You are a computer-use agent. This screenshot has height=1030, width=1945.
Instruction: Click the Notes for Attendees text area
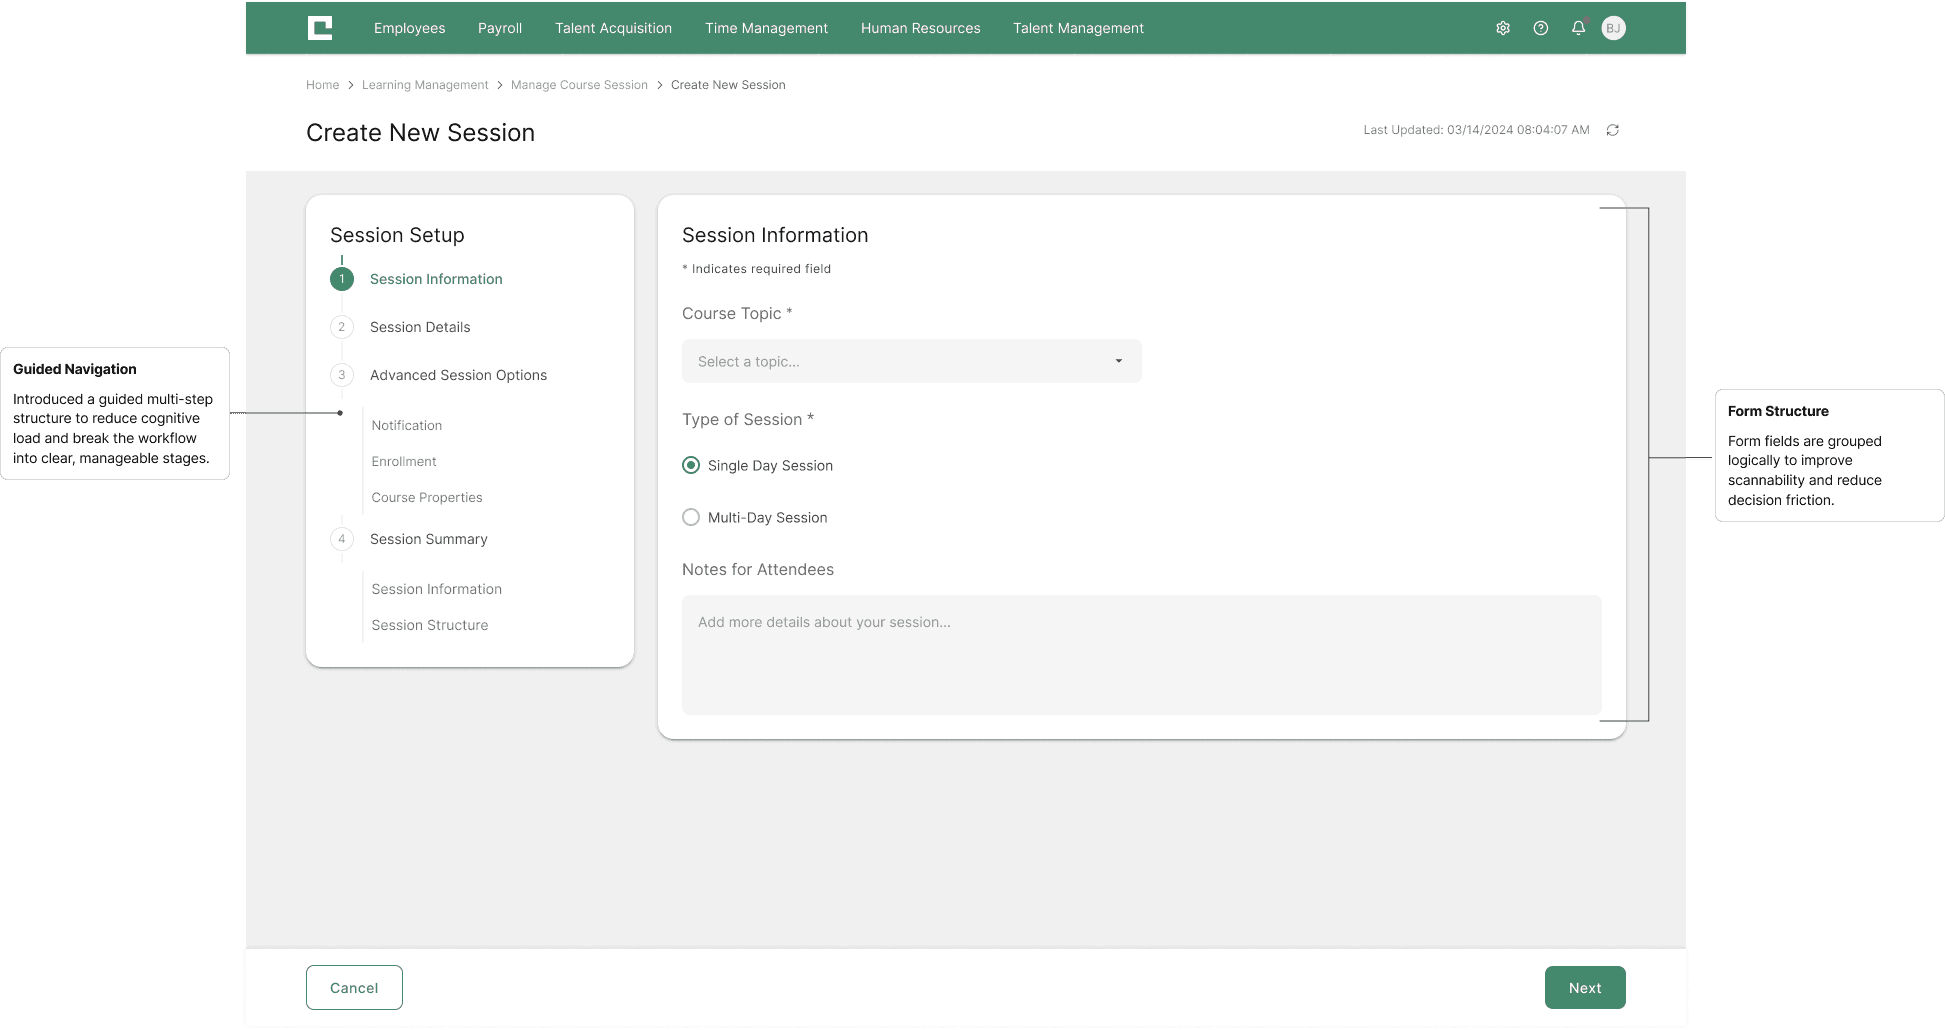(x=1141, y=655)
